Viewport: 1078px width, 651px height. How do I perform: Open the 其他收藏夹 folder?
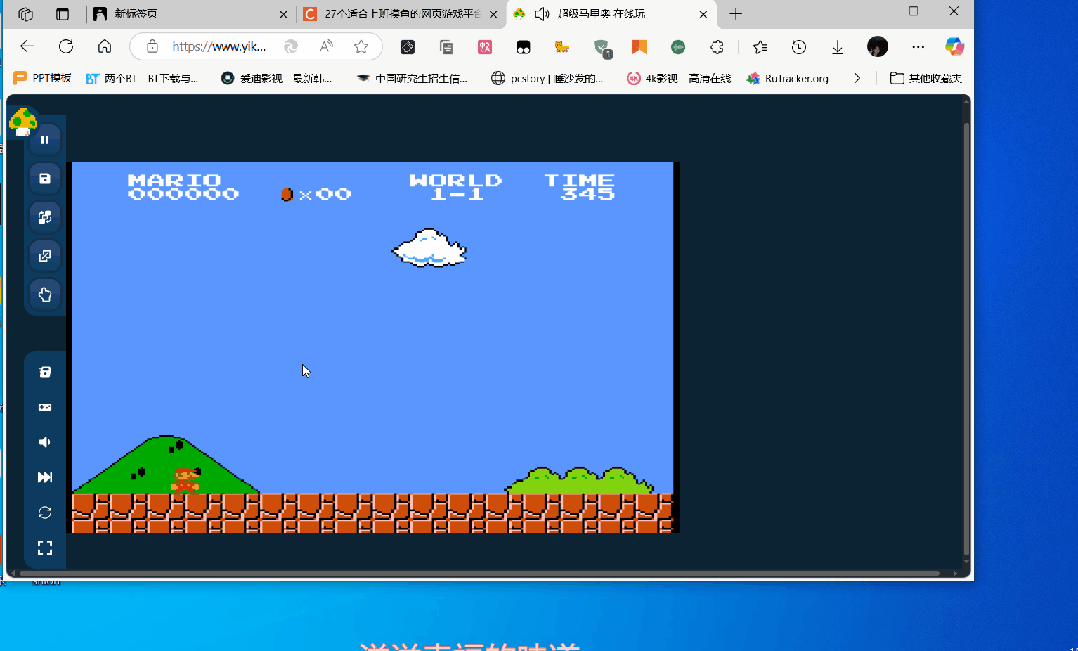[925, 78]
